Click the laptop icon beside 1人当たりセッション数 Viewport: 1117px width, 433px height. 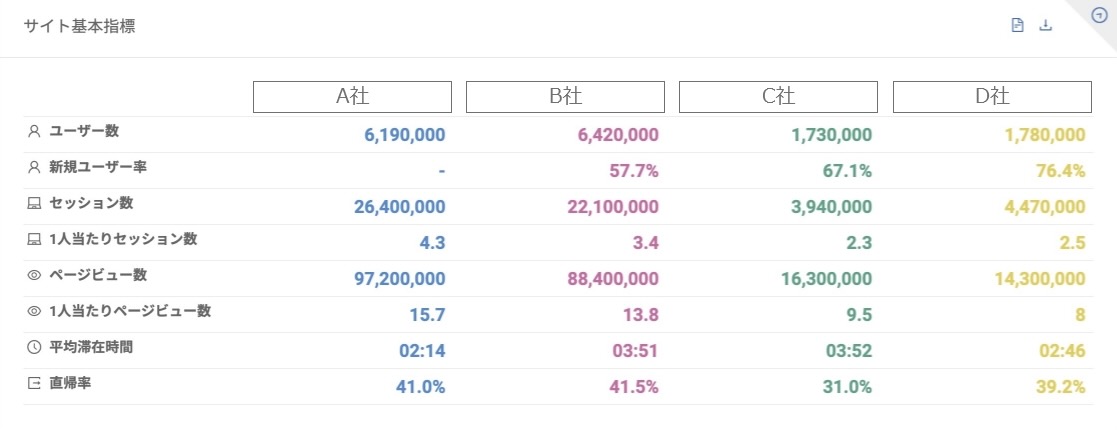click(x=34, y=239)
